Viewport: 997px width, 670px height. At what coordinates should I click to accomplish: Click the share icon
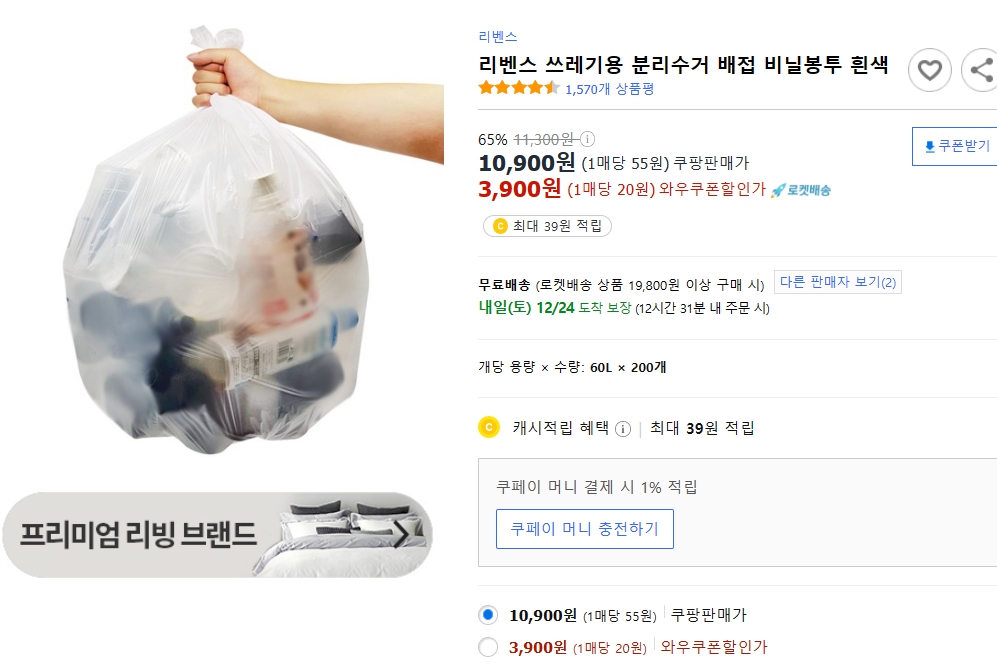(981, 70)
